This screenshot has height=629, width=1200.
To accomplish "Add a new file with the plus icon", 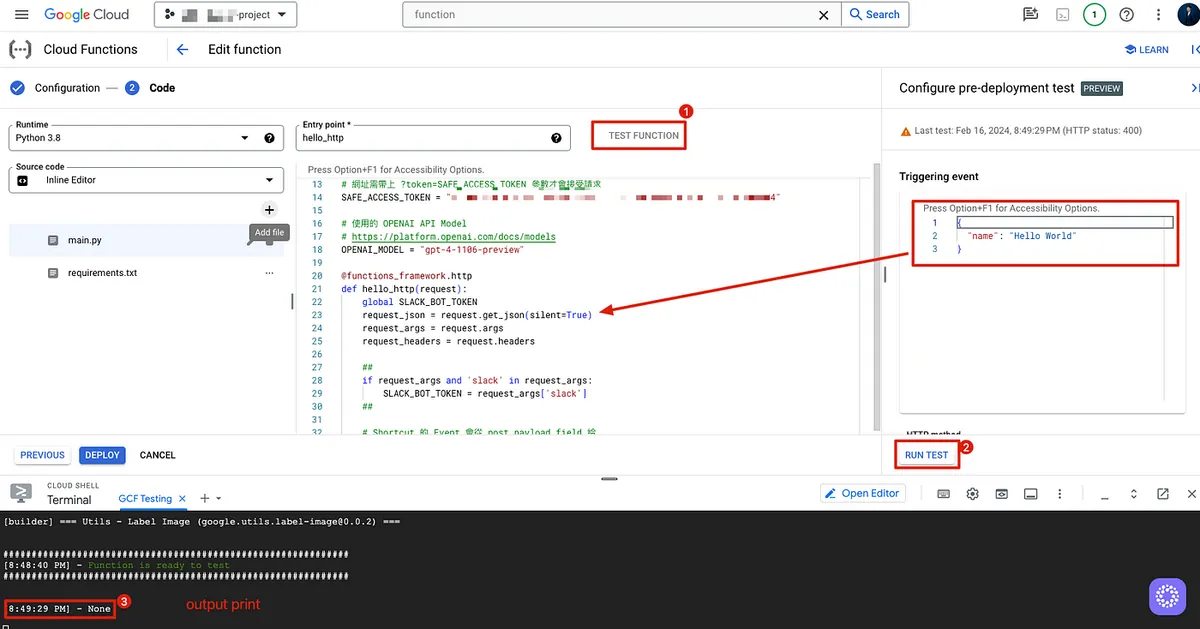I will click(269, 210).
